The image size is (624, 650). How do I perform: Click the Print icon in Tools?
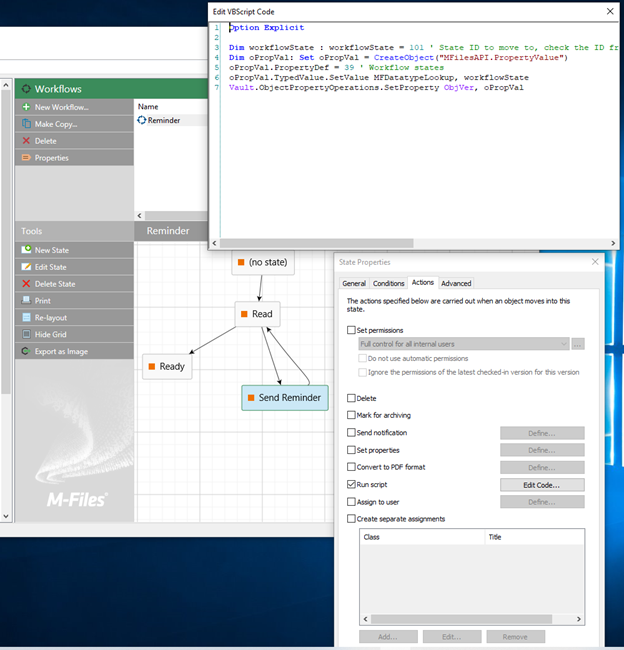pos(26,300)
